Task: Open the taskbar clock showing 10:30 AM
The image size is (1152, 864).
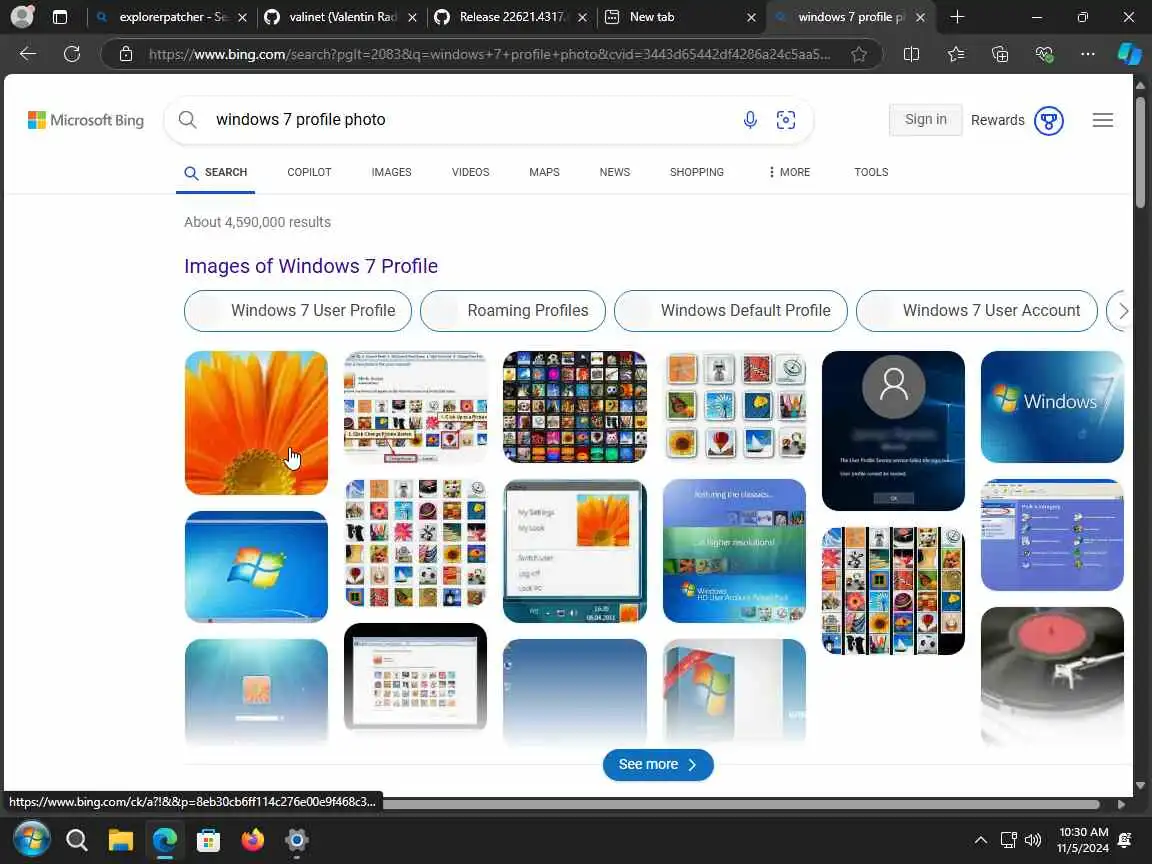Action: [1083, 840]
